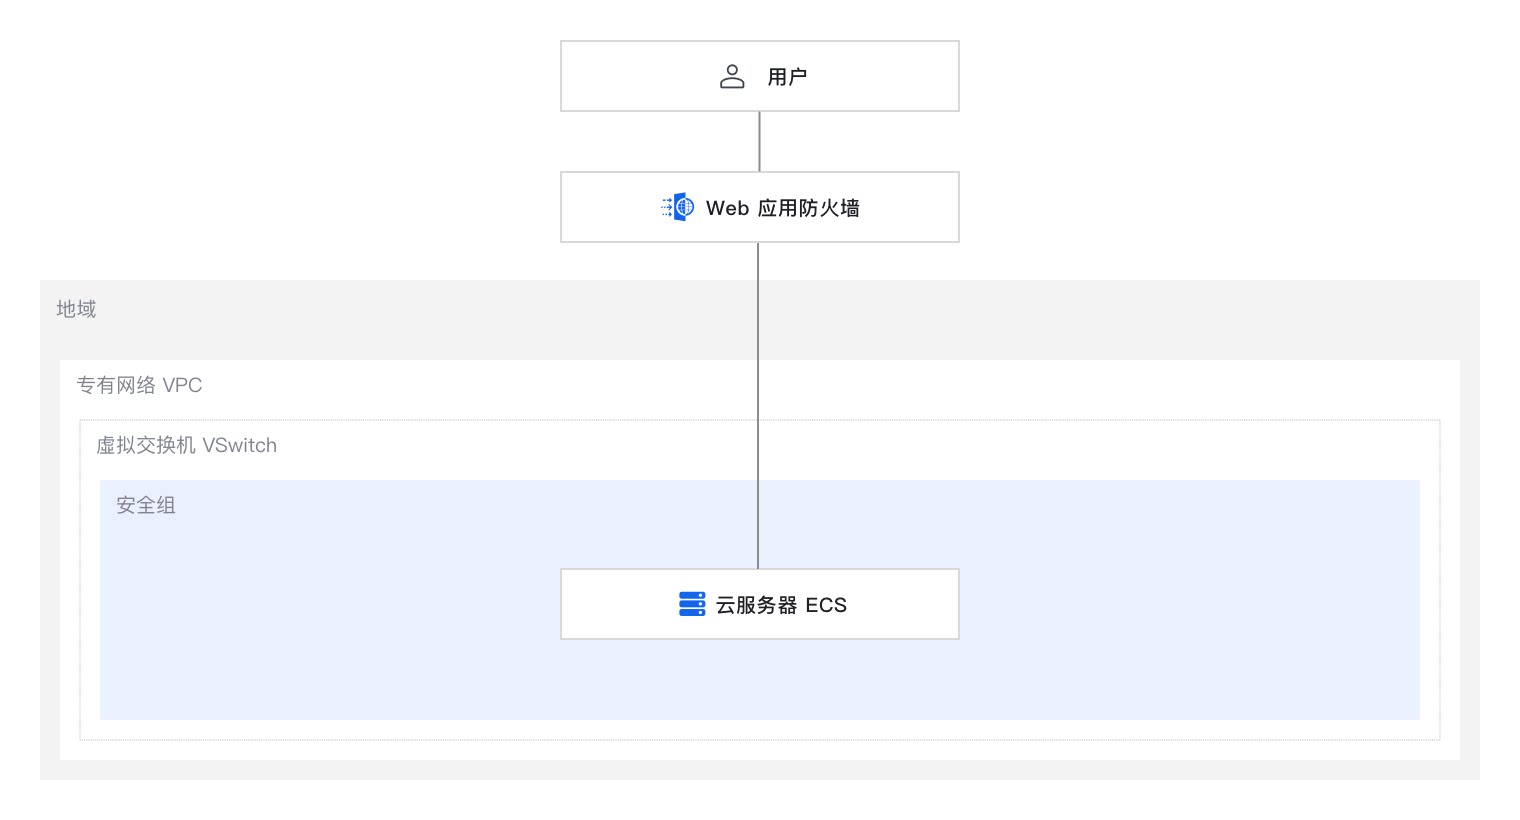
Task: Click the user person icon
Action: point(732,77)
